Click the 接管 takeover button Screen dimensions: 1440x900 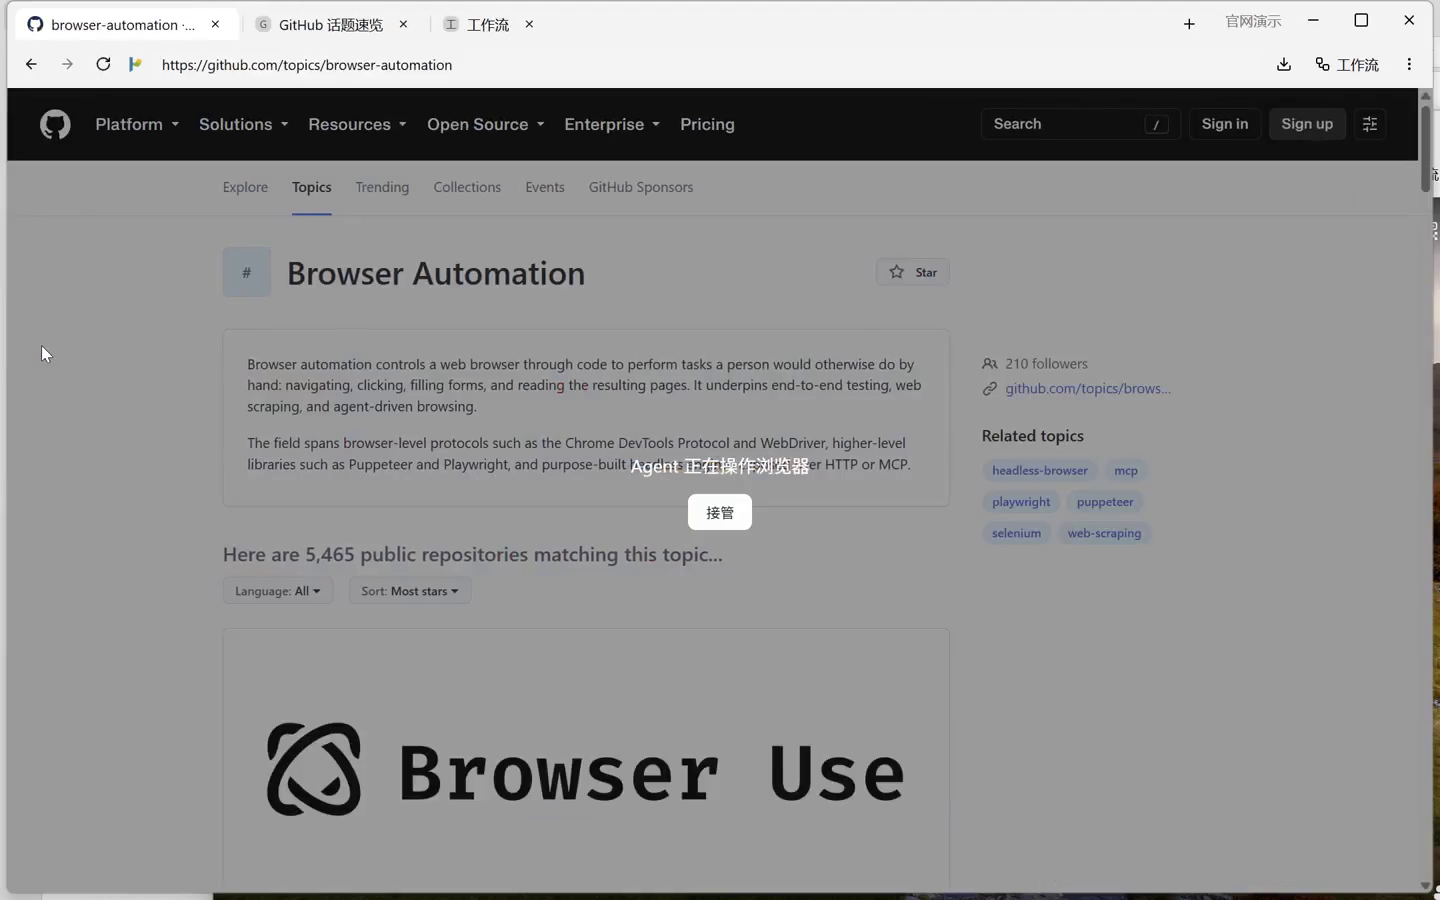tap(720, 512)
